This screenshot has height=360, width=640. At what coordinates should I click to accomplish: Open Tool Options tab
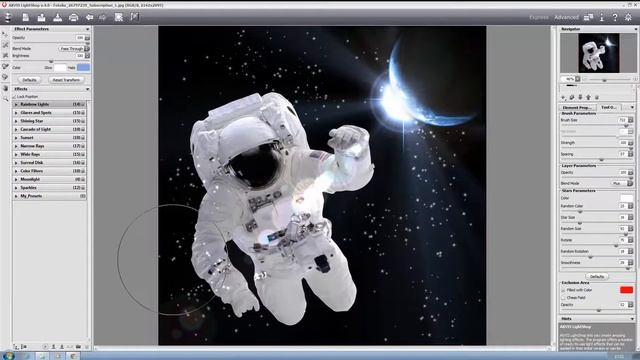[609, 107]
